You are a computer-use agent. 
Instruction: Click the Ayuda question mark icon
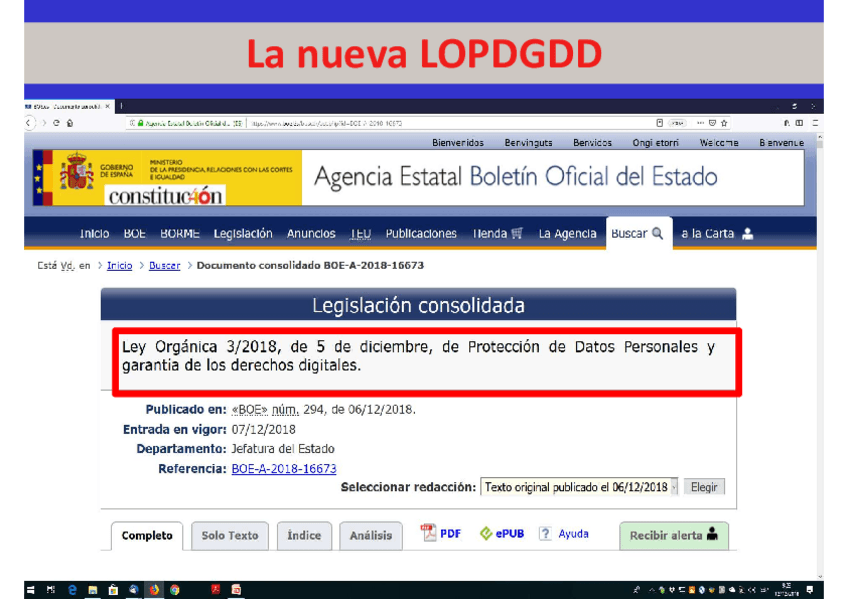(545, 534)
